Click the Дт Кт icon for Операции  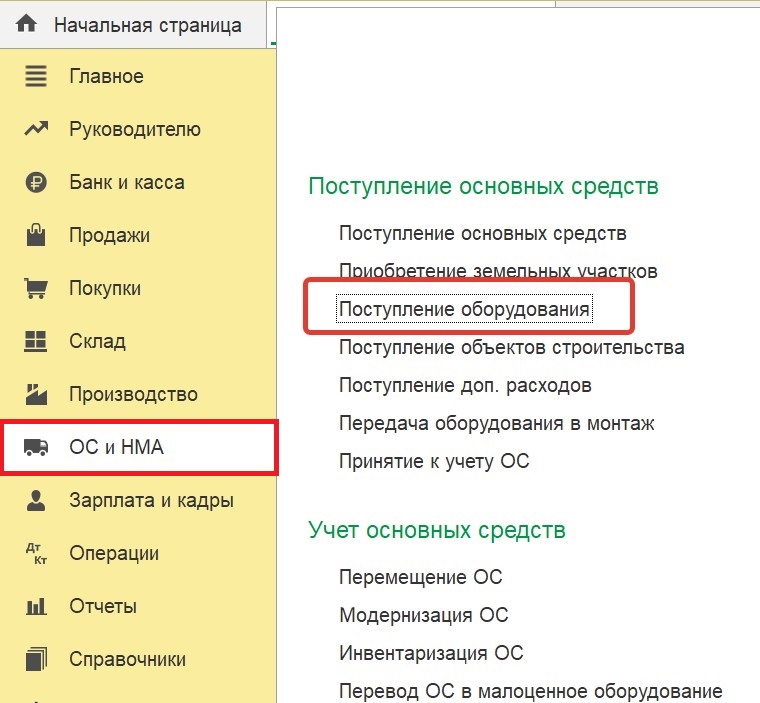pyautogui.click(x=36, y=553)
